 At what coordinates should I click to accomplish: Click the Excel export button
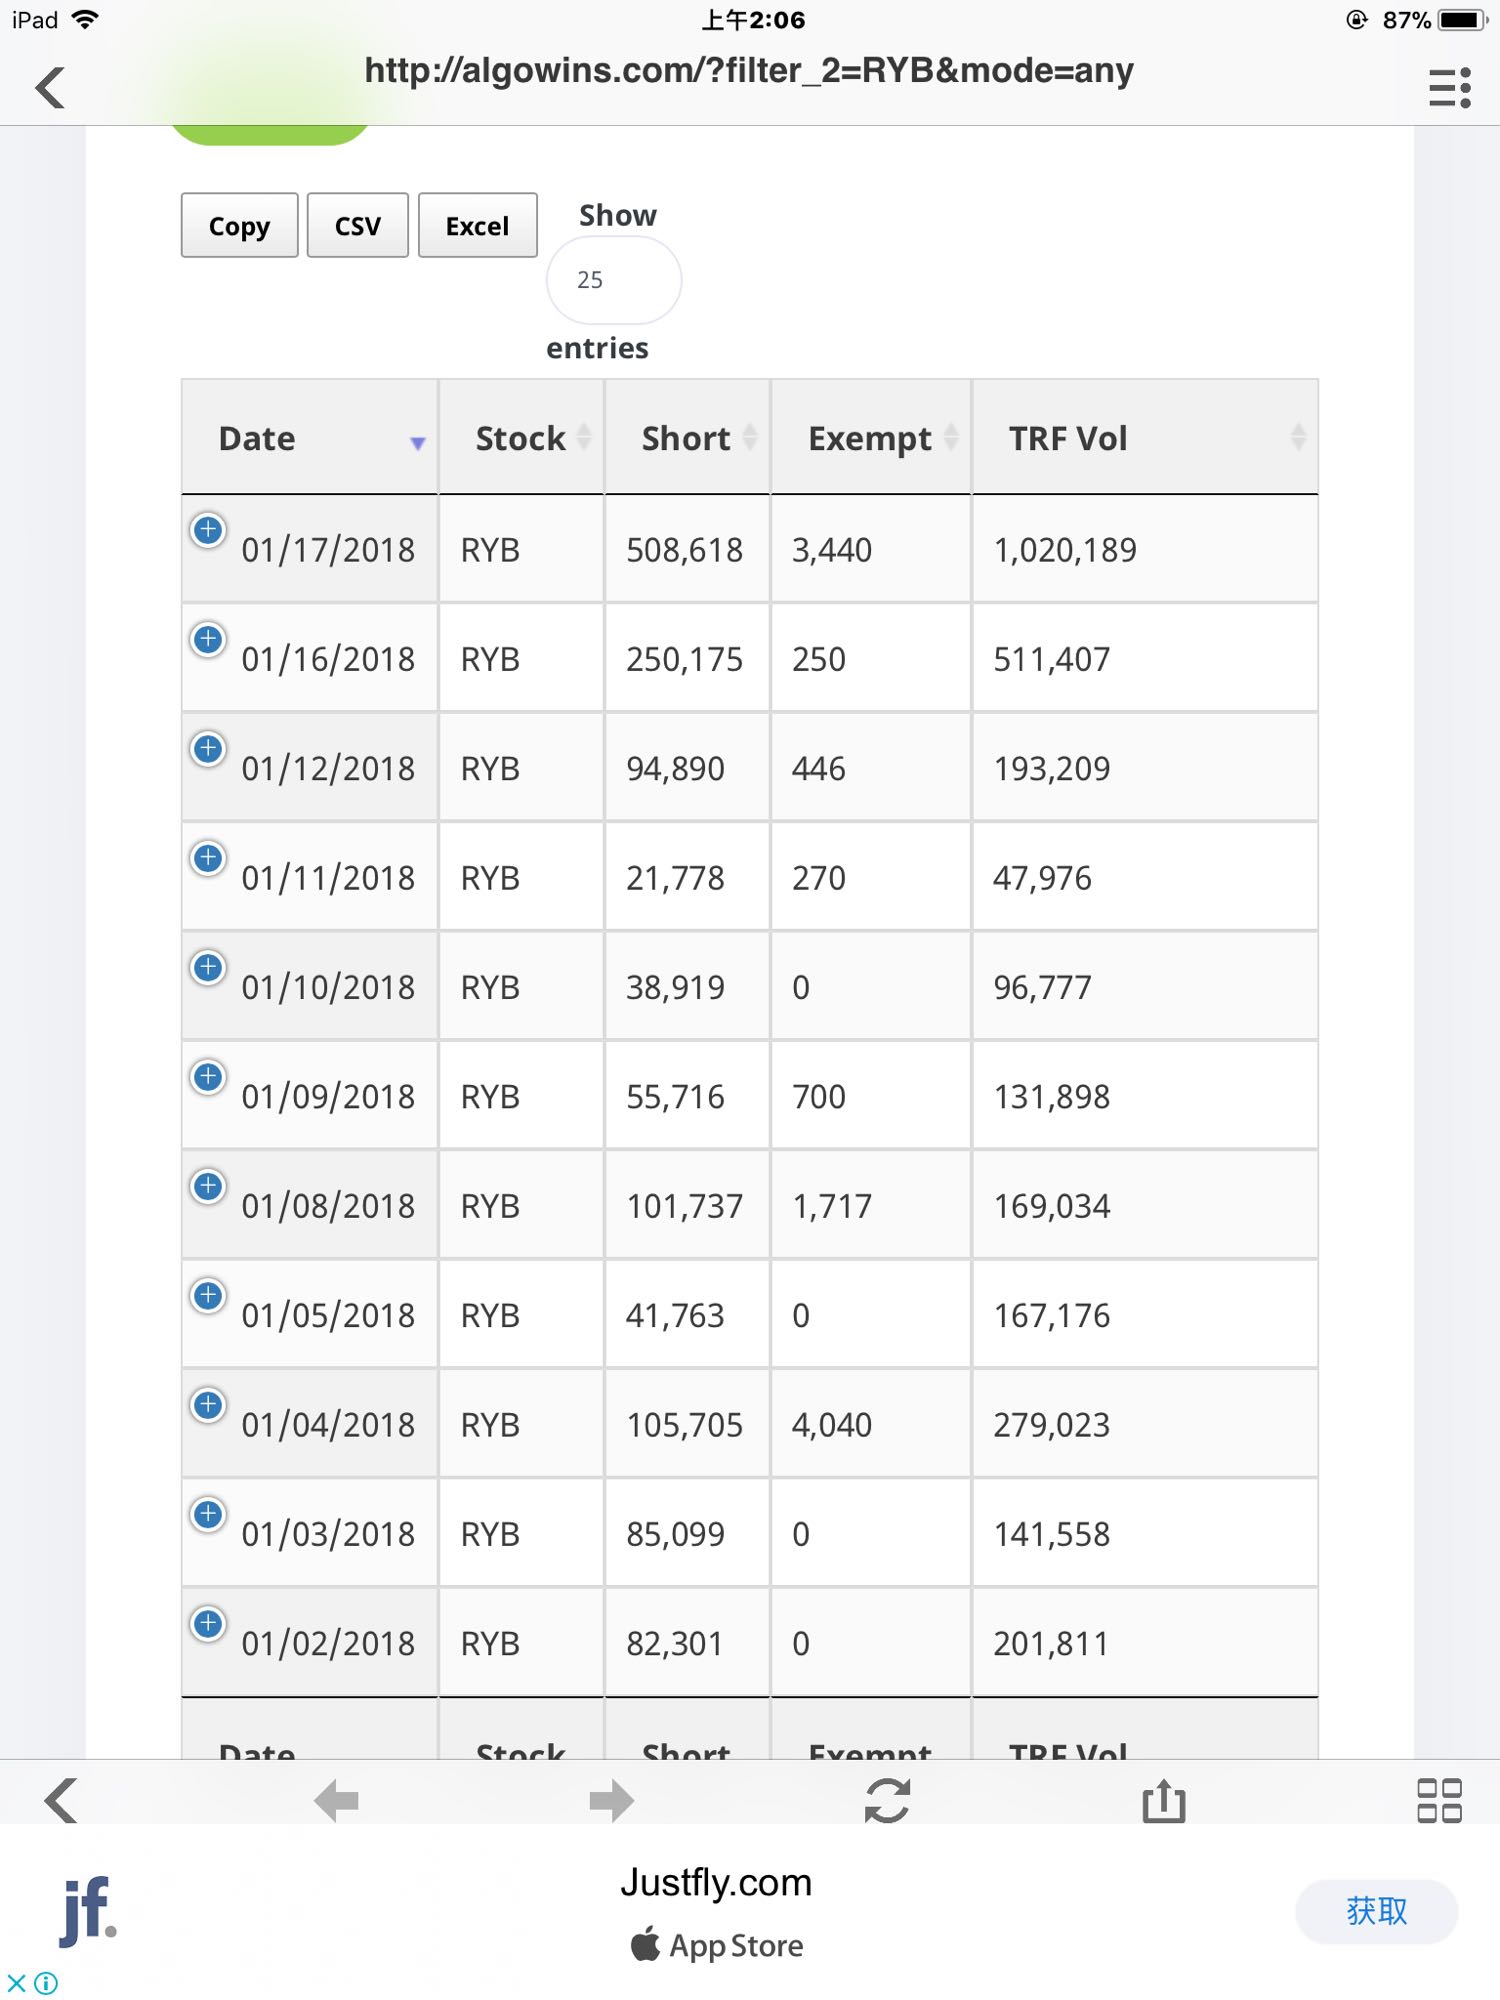pos(477,226)
